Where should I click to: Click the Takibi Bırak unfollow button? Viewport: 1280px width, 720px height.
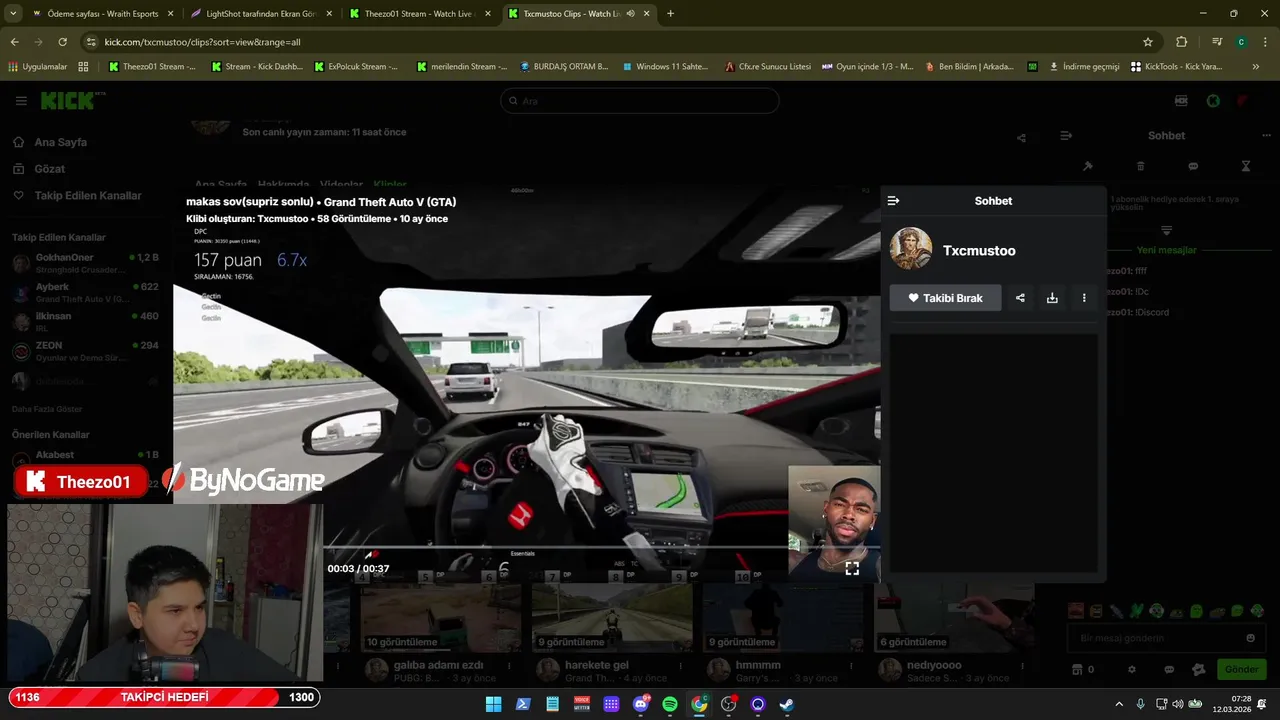coord(945,298)
